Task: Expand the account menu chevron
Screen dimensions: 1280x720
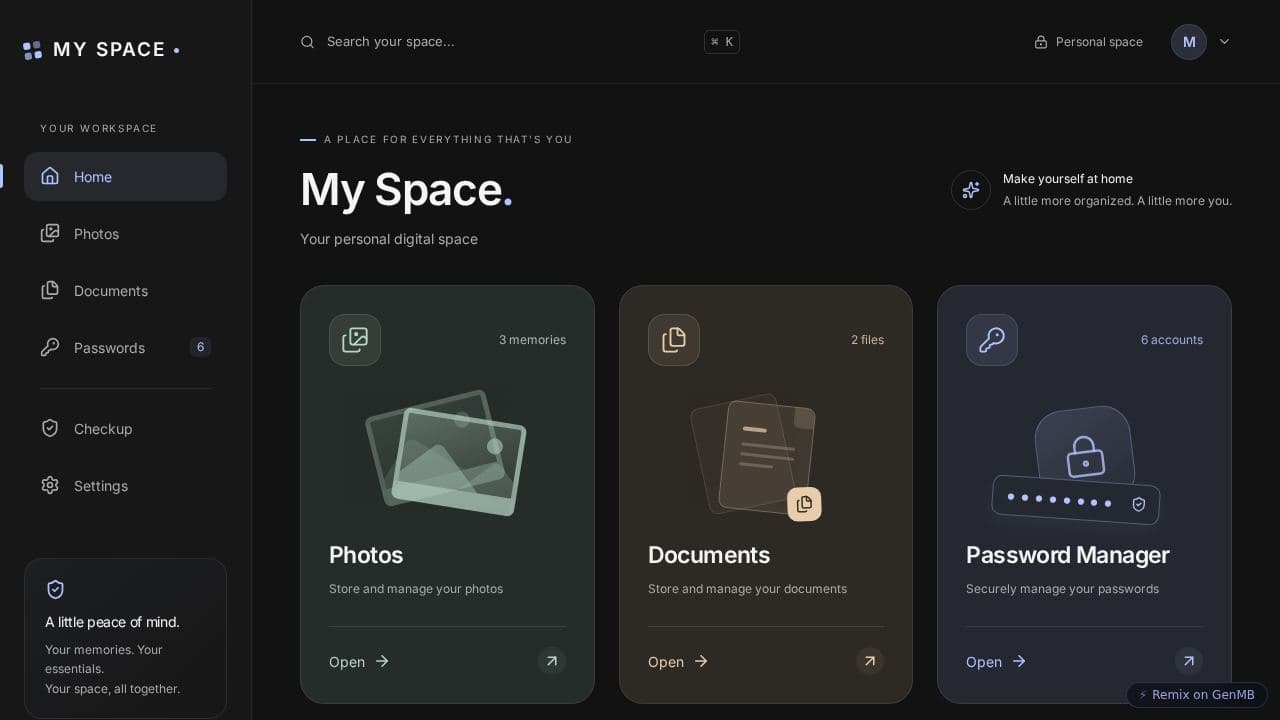Action: (x=1224, y=42)
